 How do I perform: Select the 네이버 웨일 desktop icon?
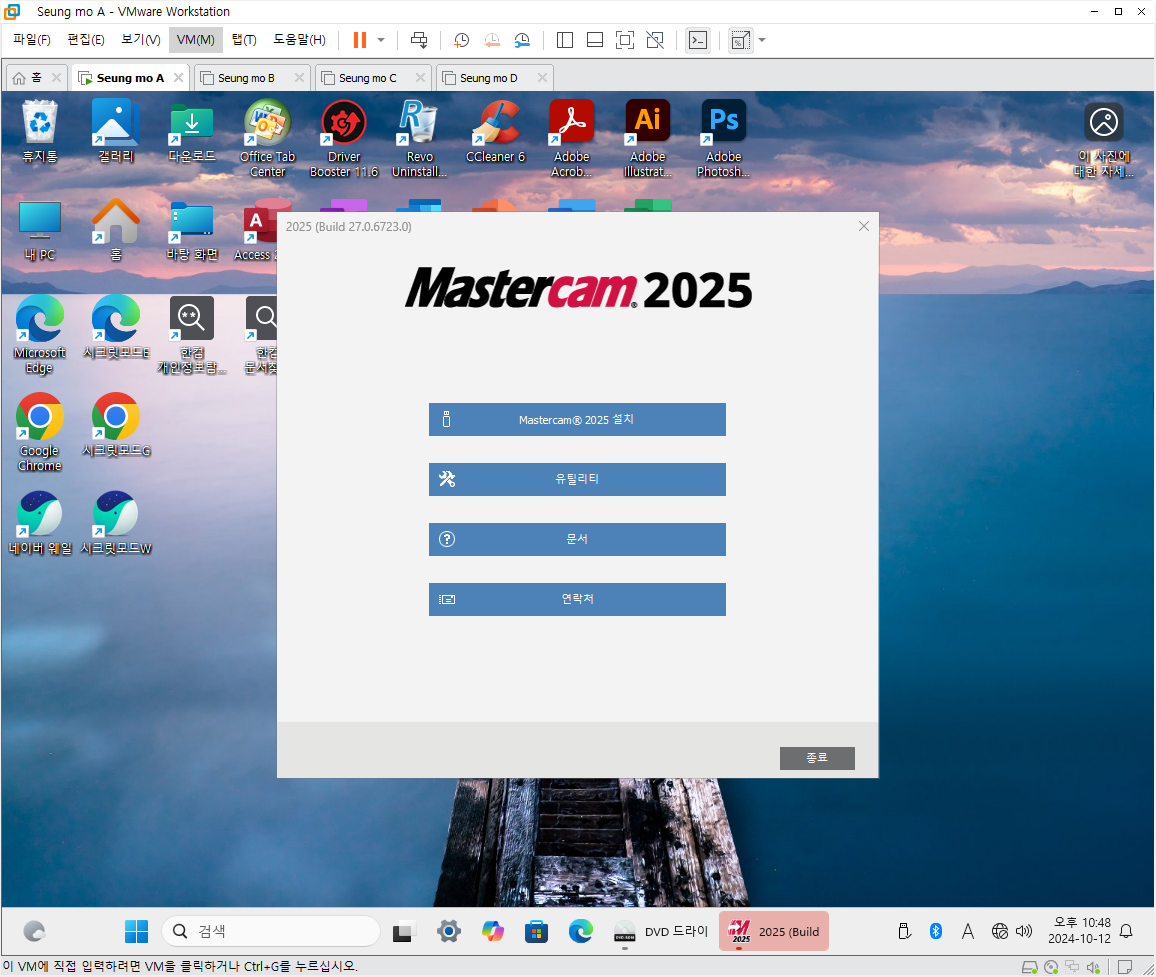coord(40,524)
